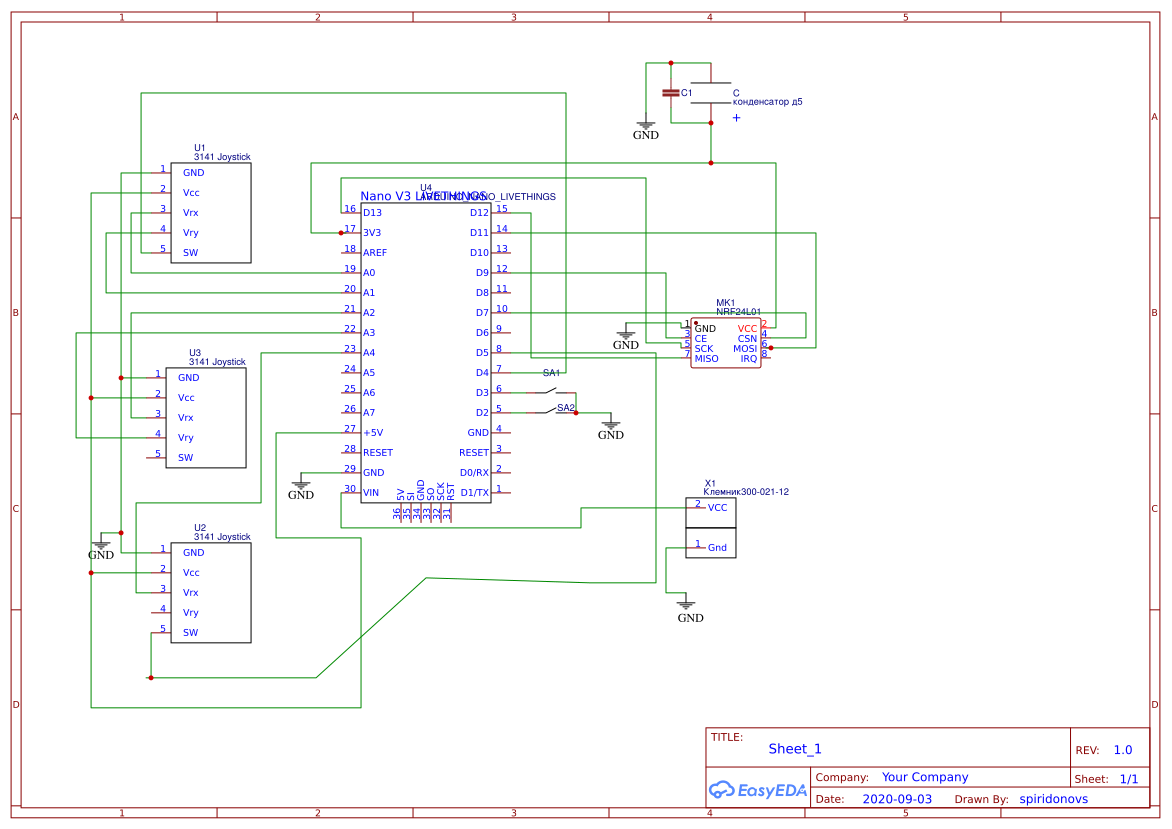The image size is (1172, 829).
Task: Select the U1 3141 Joystick component body
Action: point(210,213)
